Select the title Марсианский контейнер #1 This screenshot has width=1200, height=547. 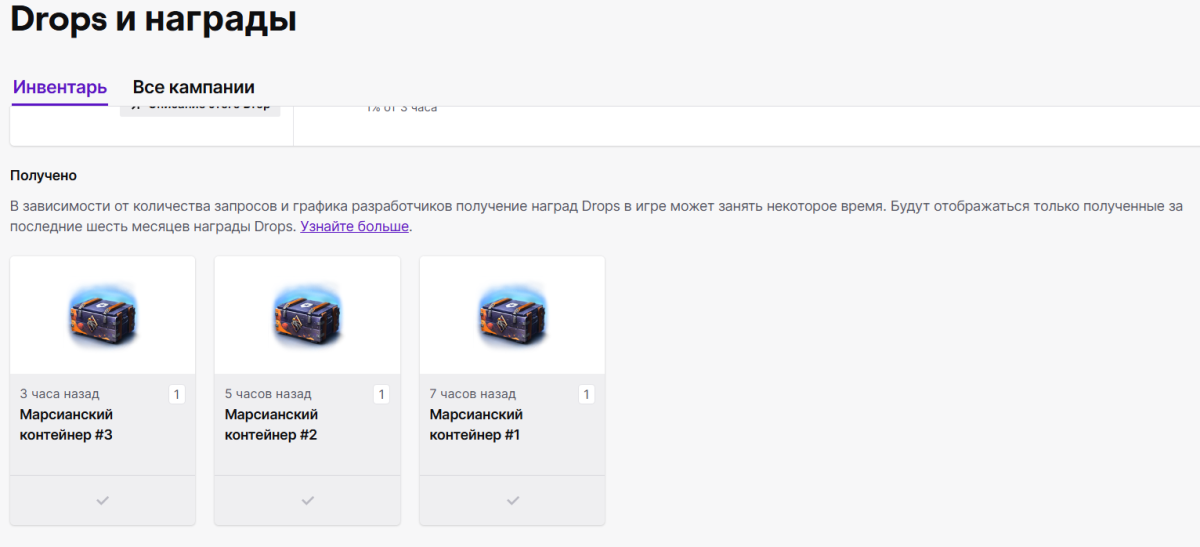point(477,425)
